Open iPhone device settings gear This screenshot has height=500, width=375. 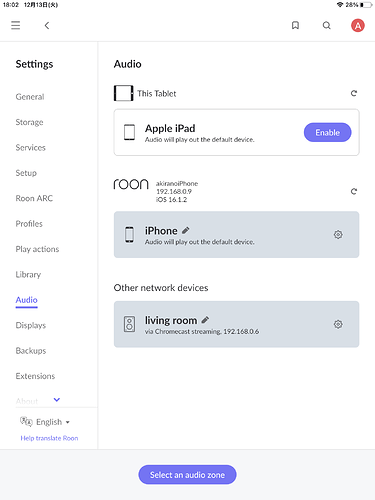tap(338, 234)
